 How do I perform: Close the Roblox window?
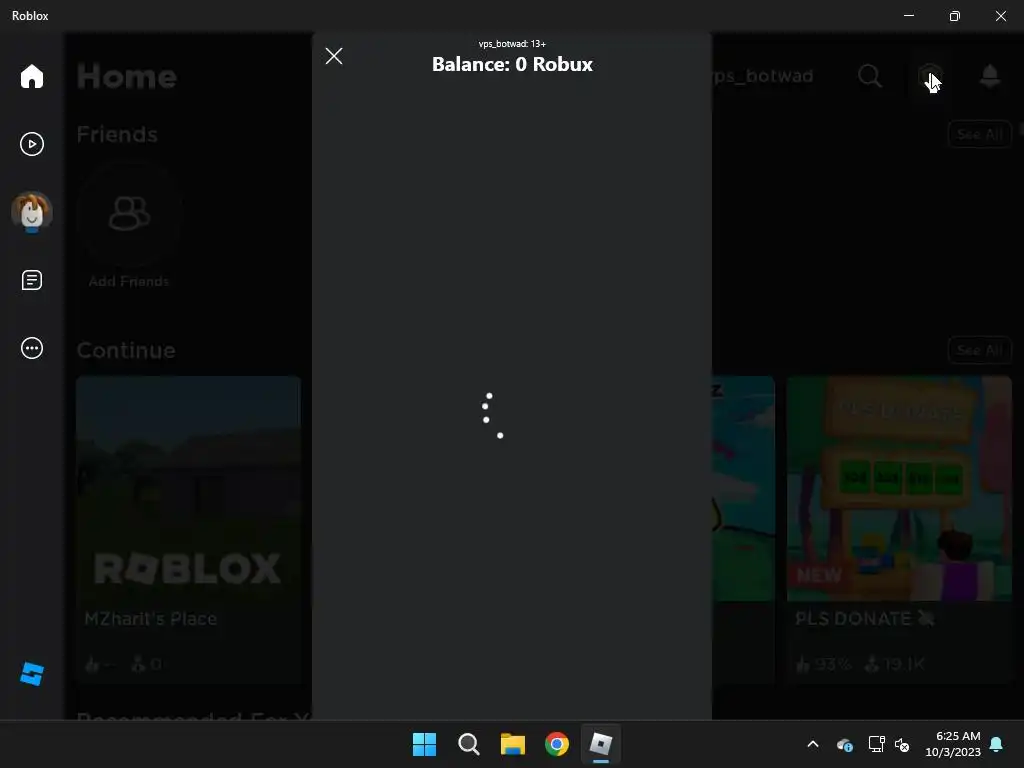click(1000, 16)
